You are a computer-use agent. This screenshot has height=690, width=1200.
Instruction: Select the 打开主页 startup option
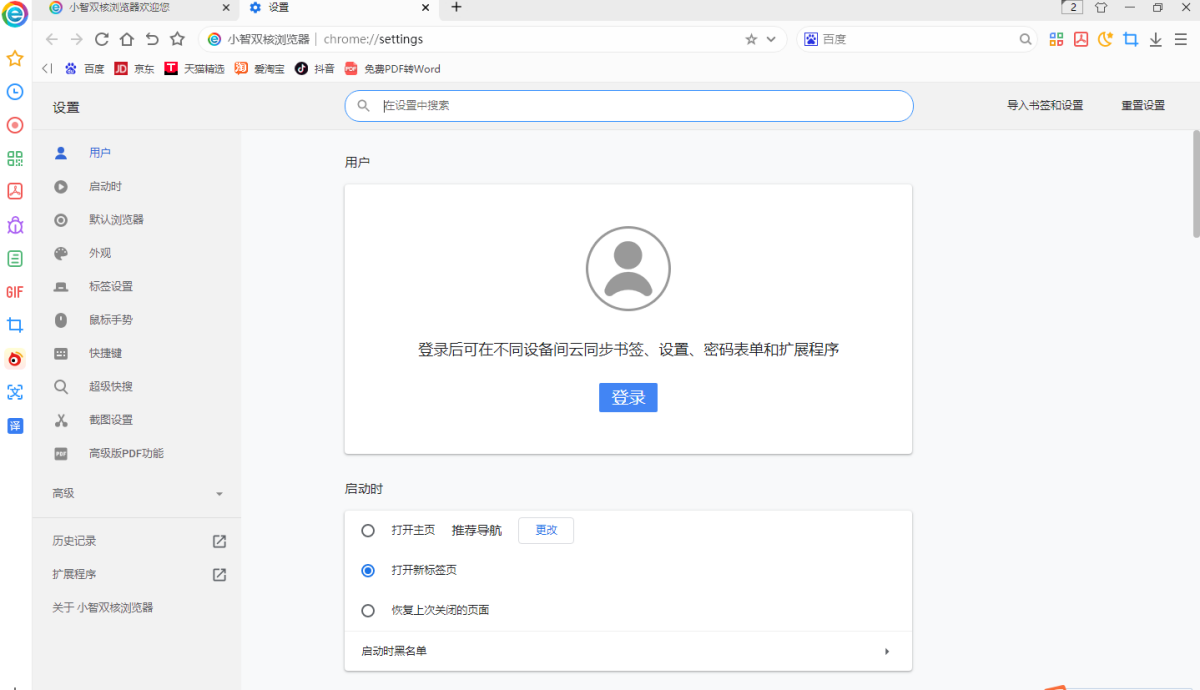pos(368,530)
